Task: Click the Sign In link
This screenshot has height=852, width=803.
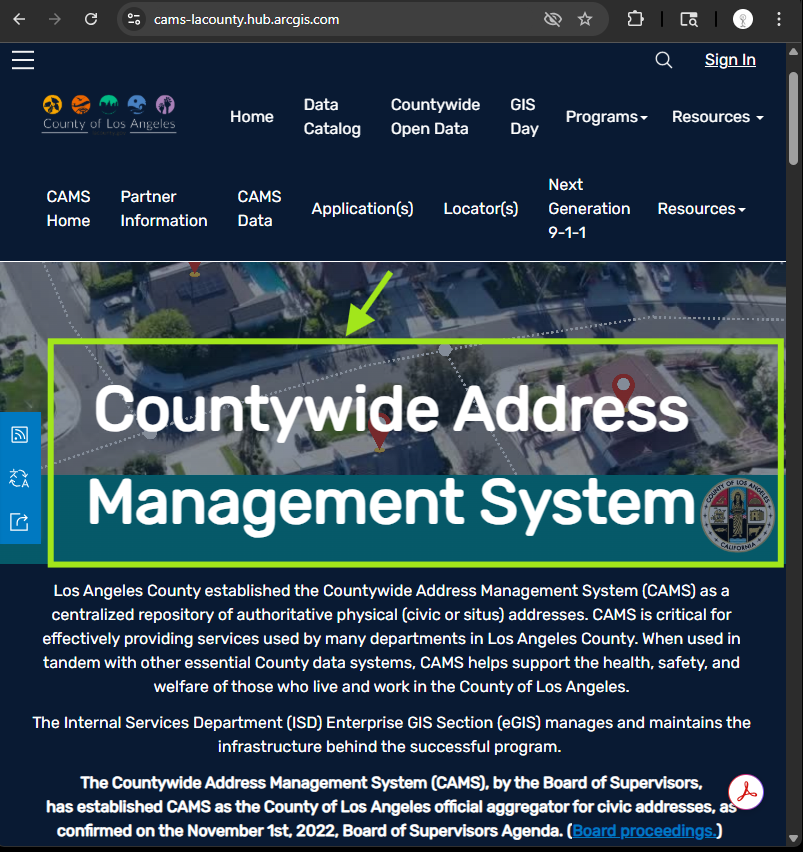Action: tap(730, 60)
